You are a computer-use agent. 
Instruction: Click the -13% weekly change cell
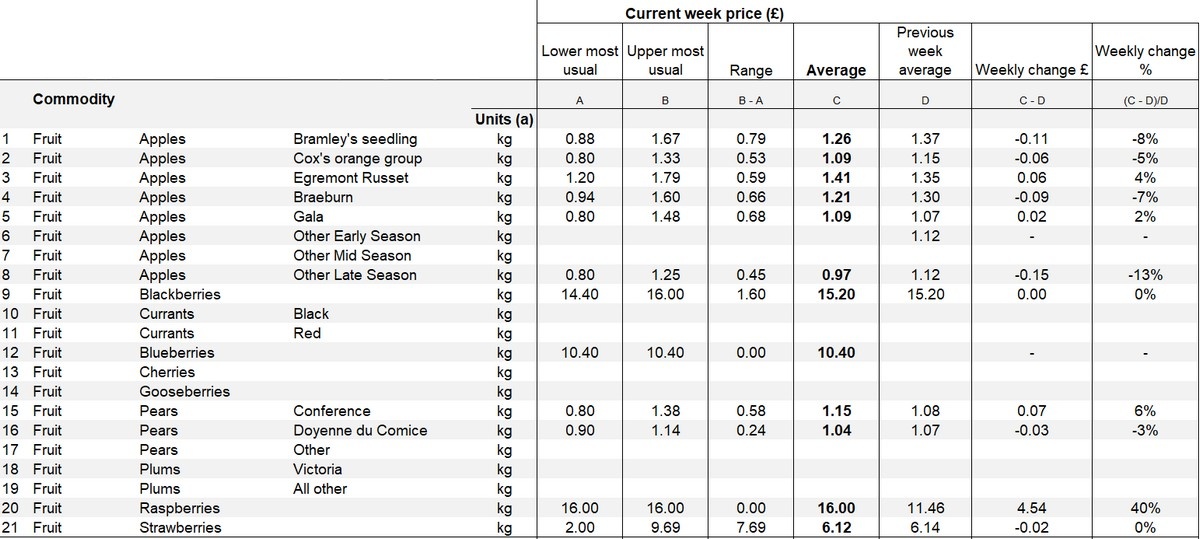[x=1145, y=275]
